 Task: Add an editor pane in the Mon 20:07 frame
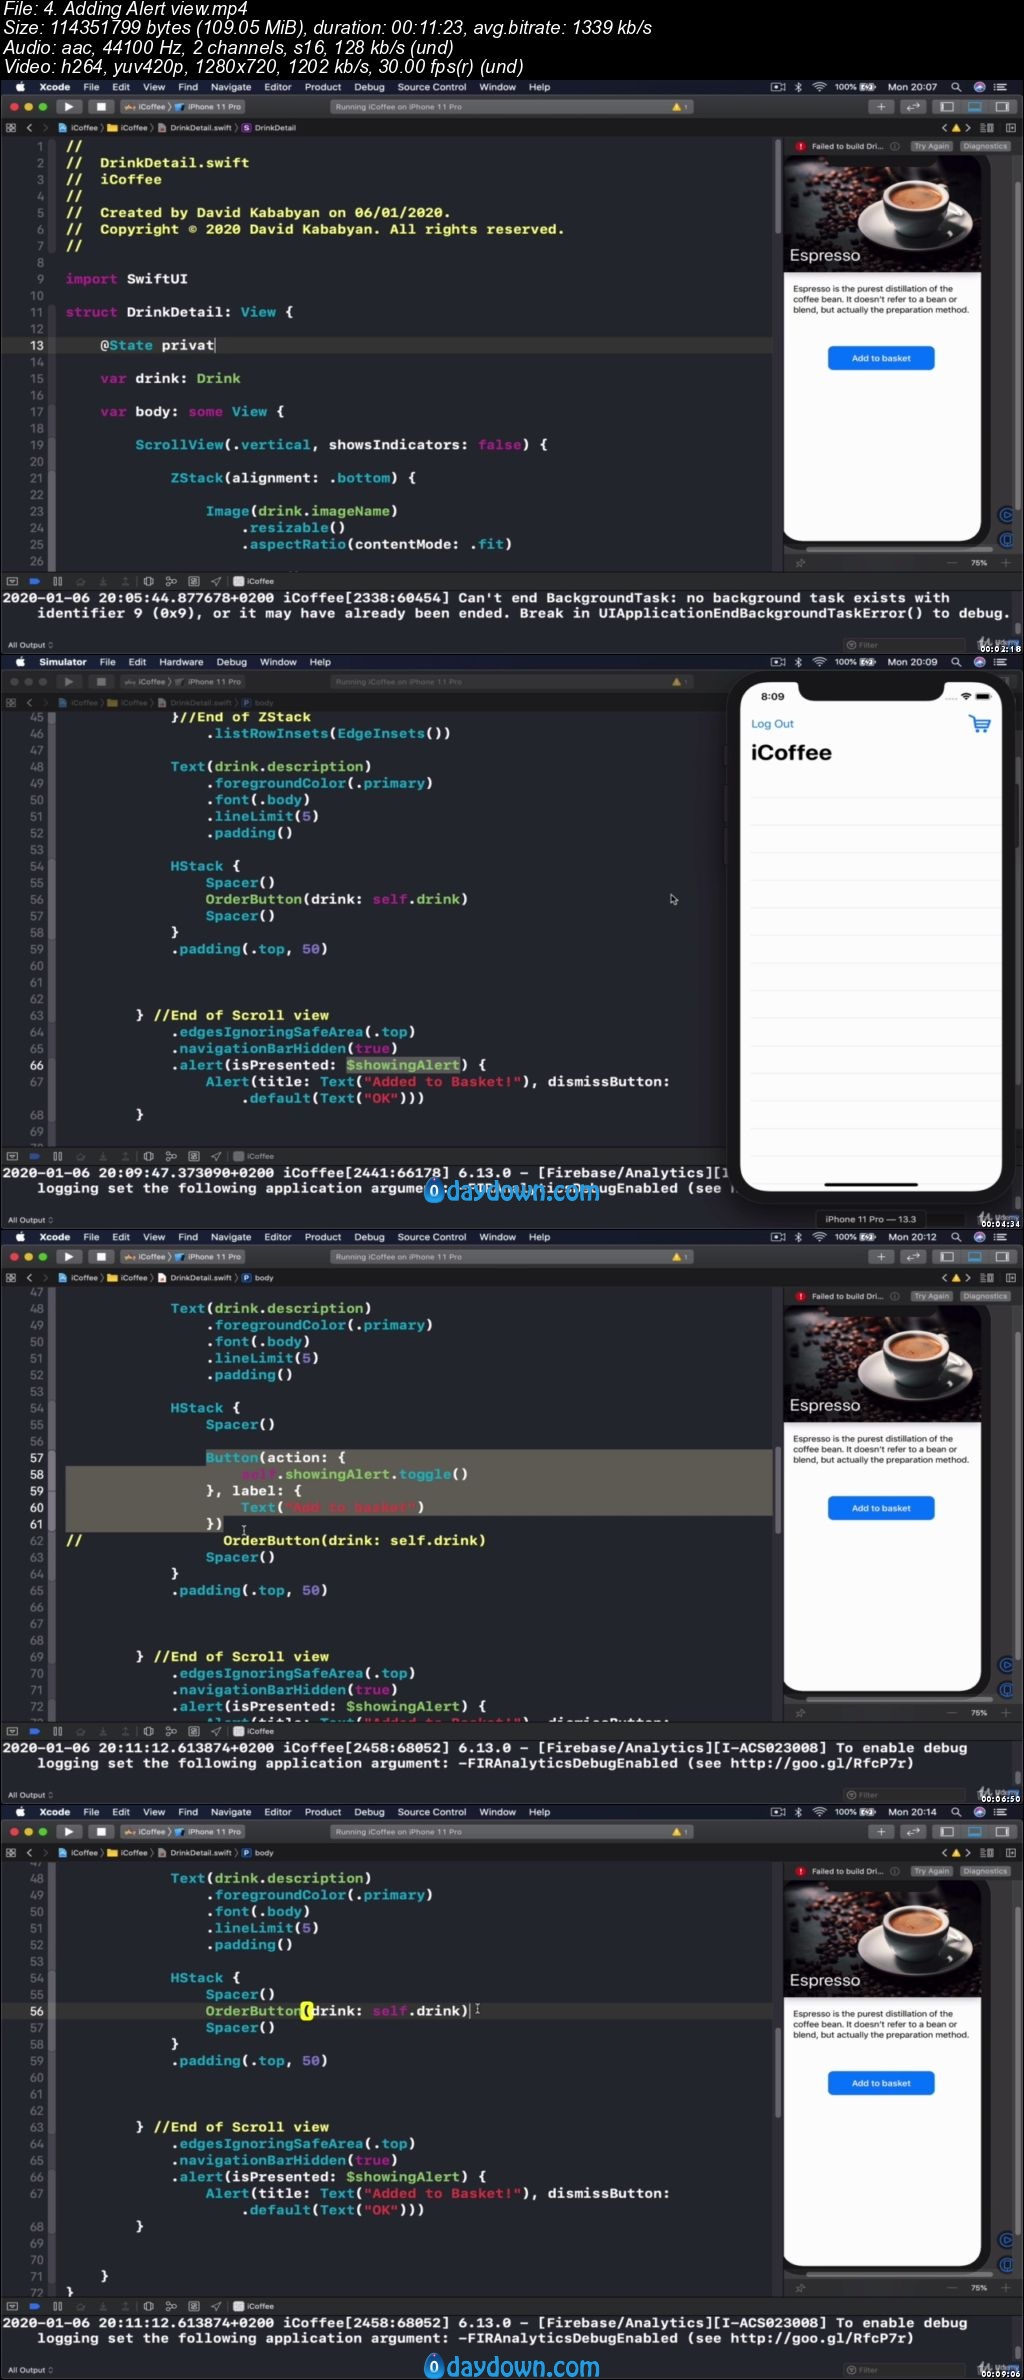point(1010,128)
